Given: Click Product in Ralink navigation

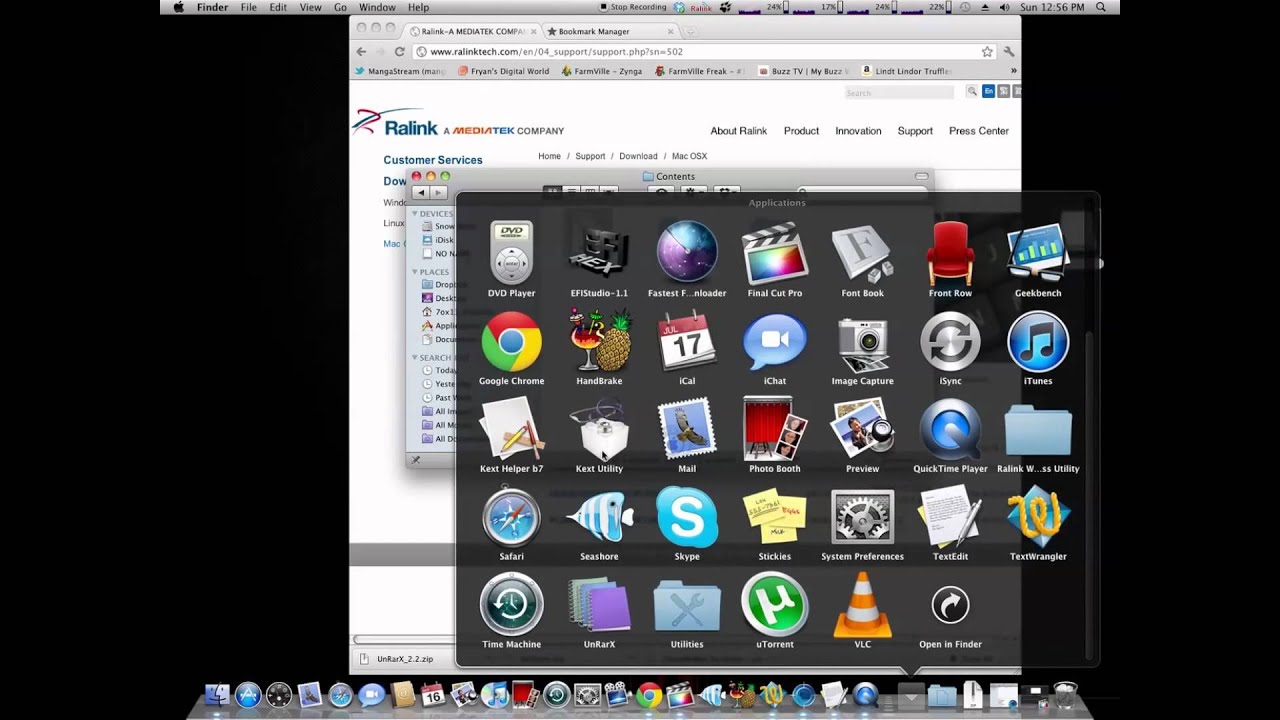Looking at the screenshot, I should (x=801, y=131).
